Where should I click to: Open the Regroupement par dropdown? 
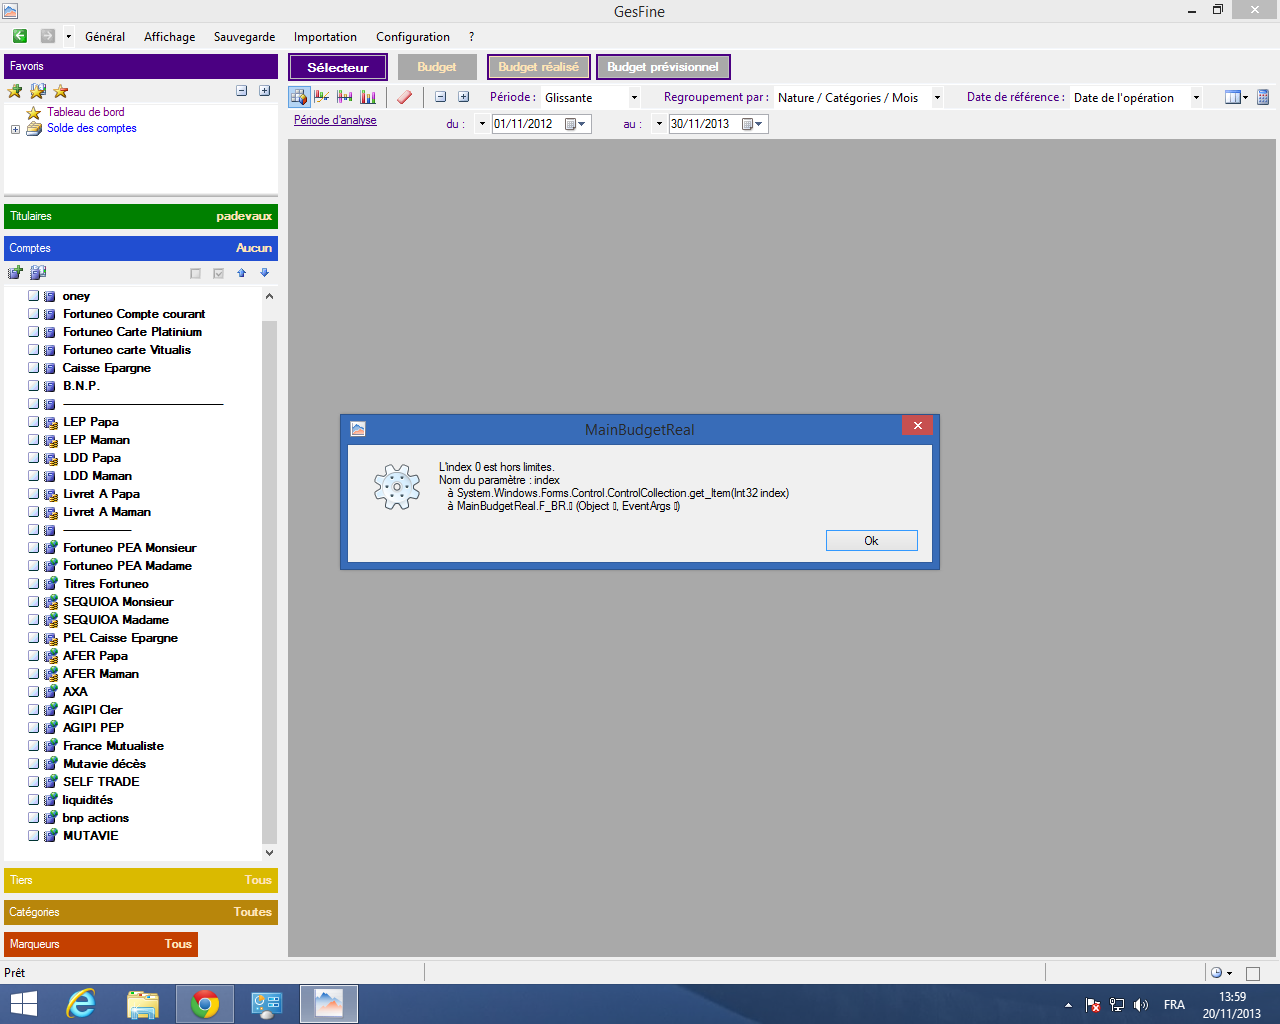click(x=937, y=98)
